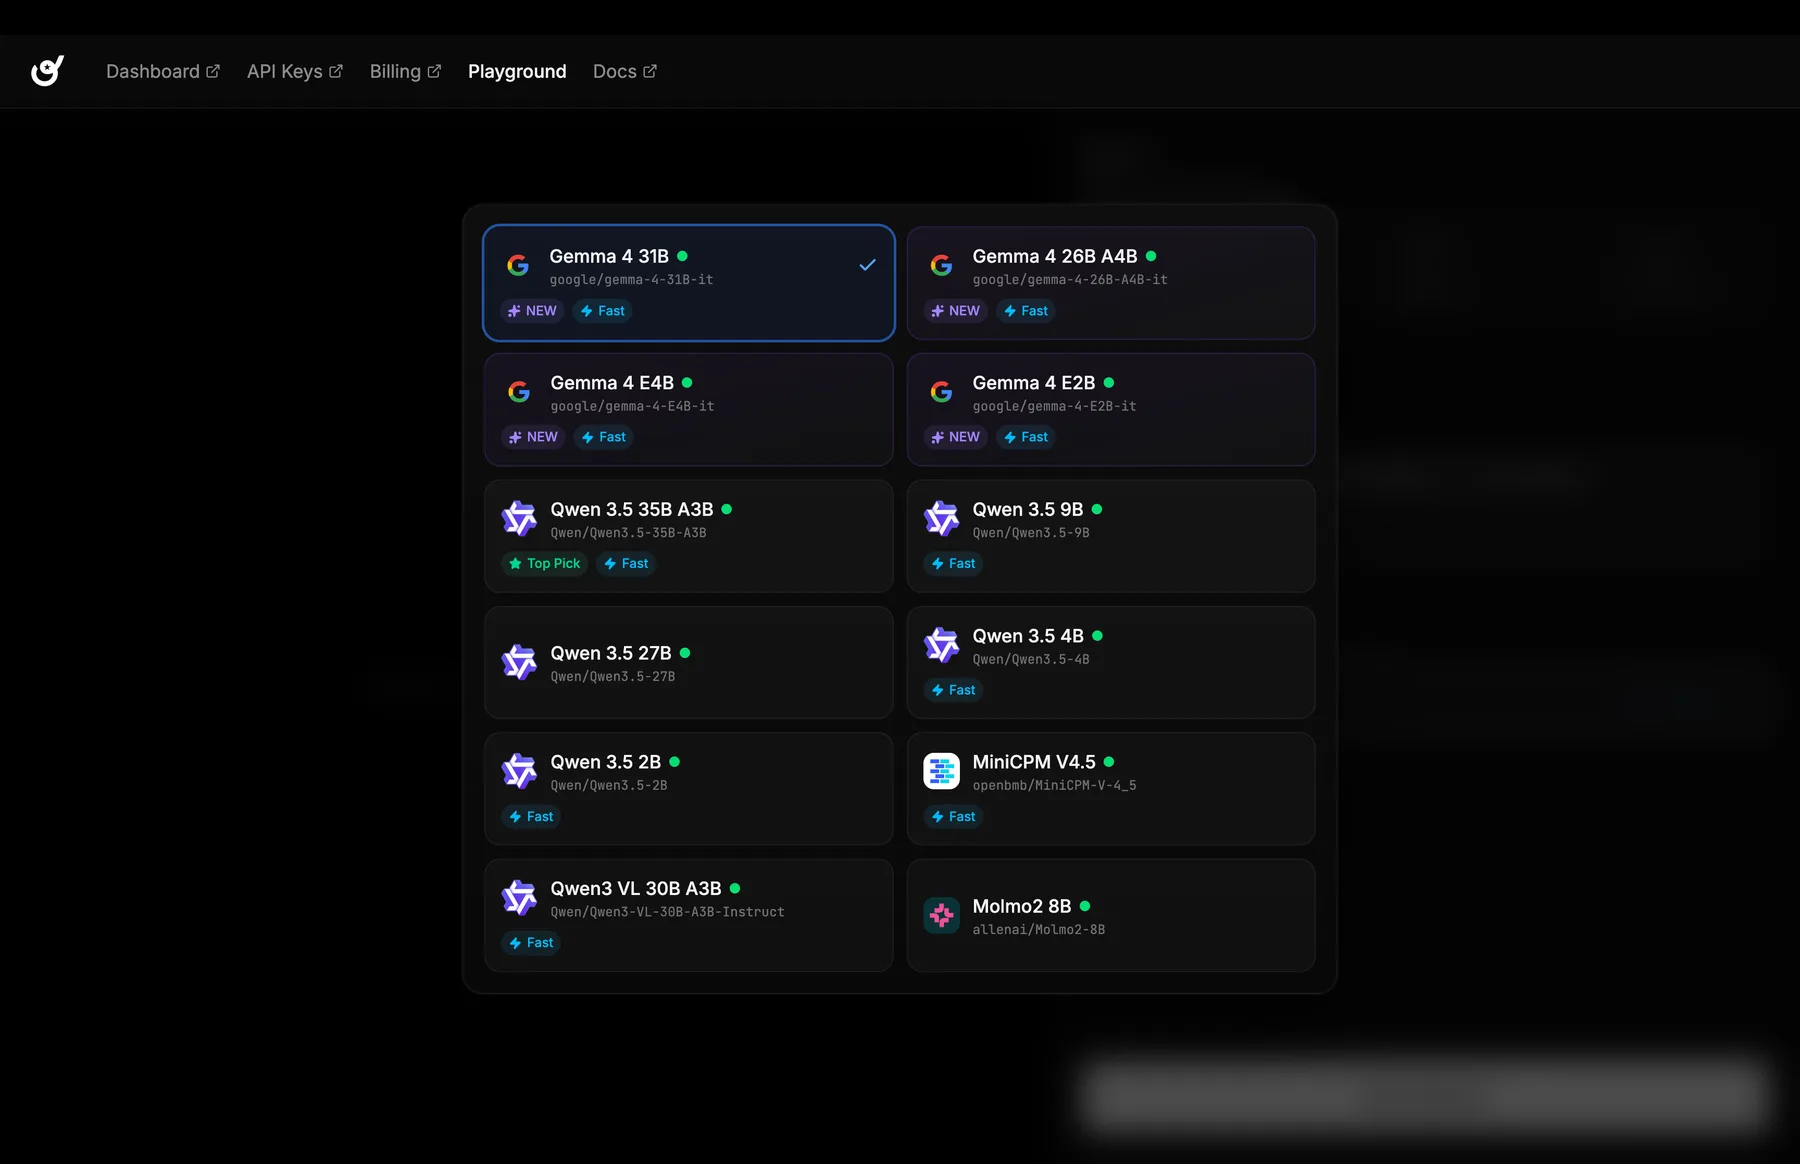Click the Qwen logo on Qwen 3.5 2B

point(519,771)
